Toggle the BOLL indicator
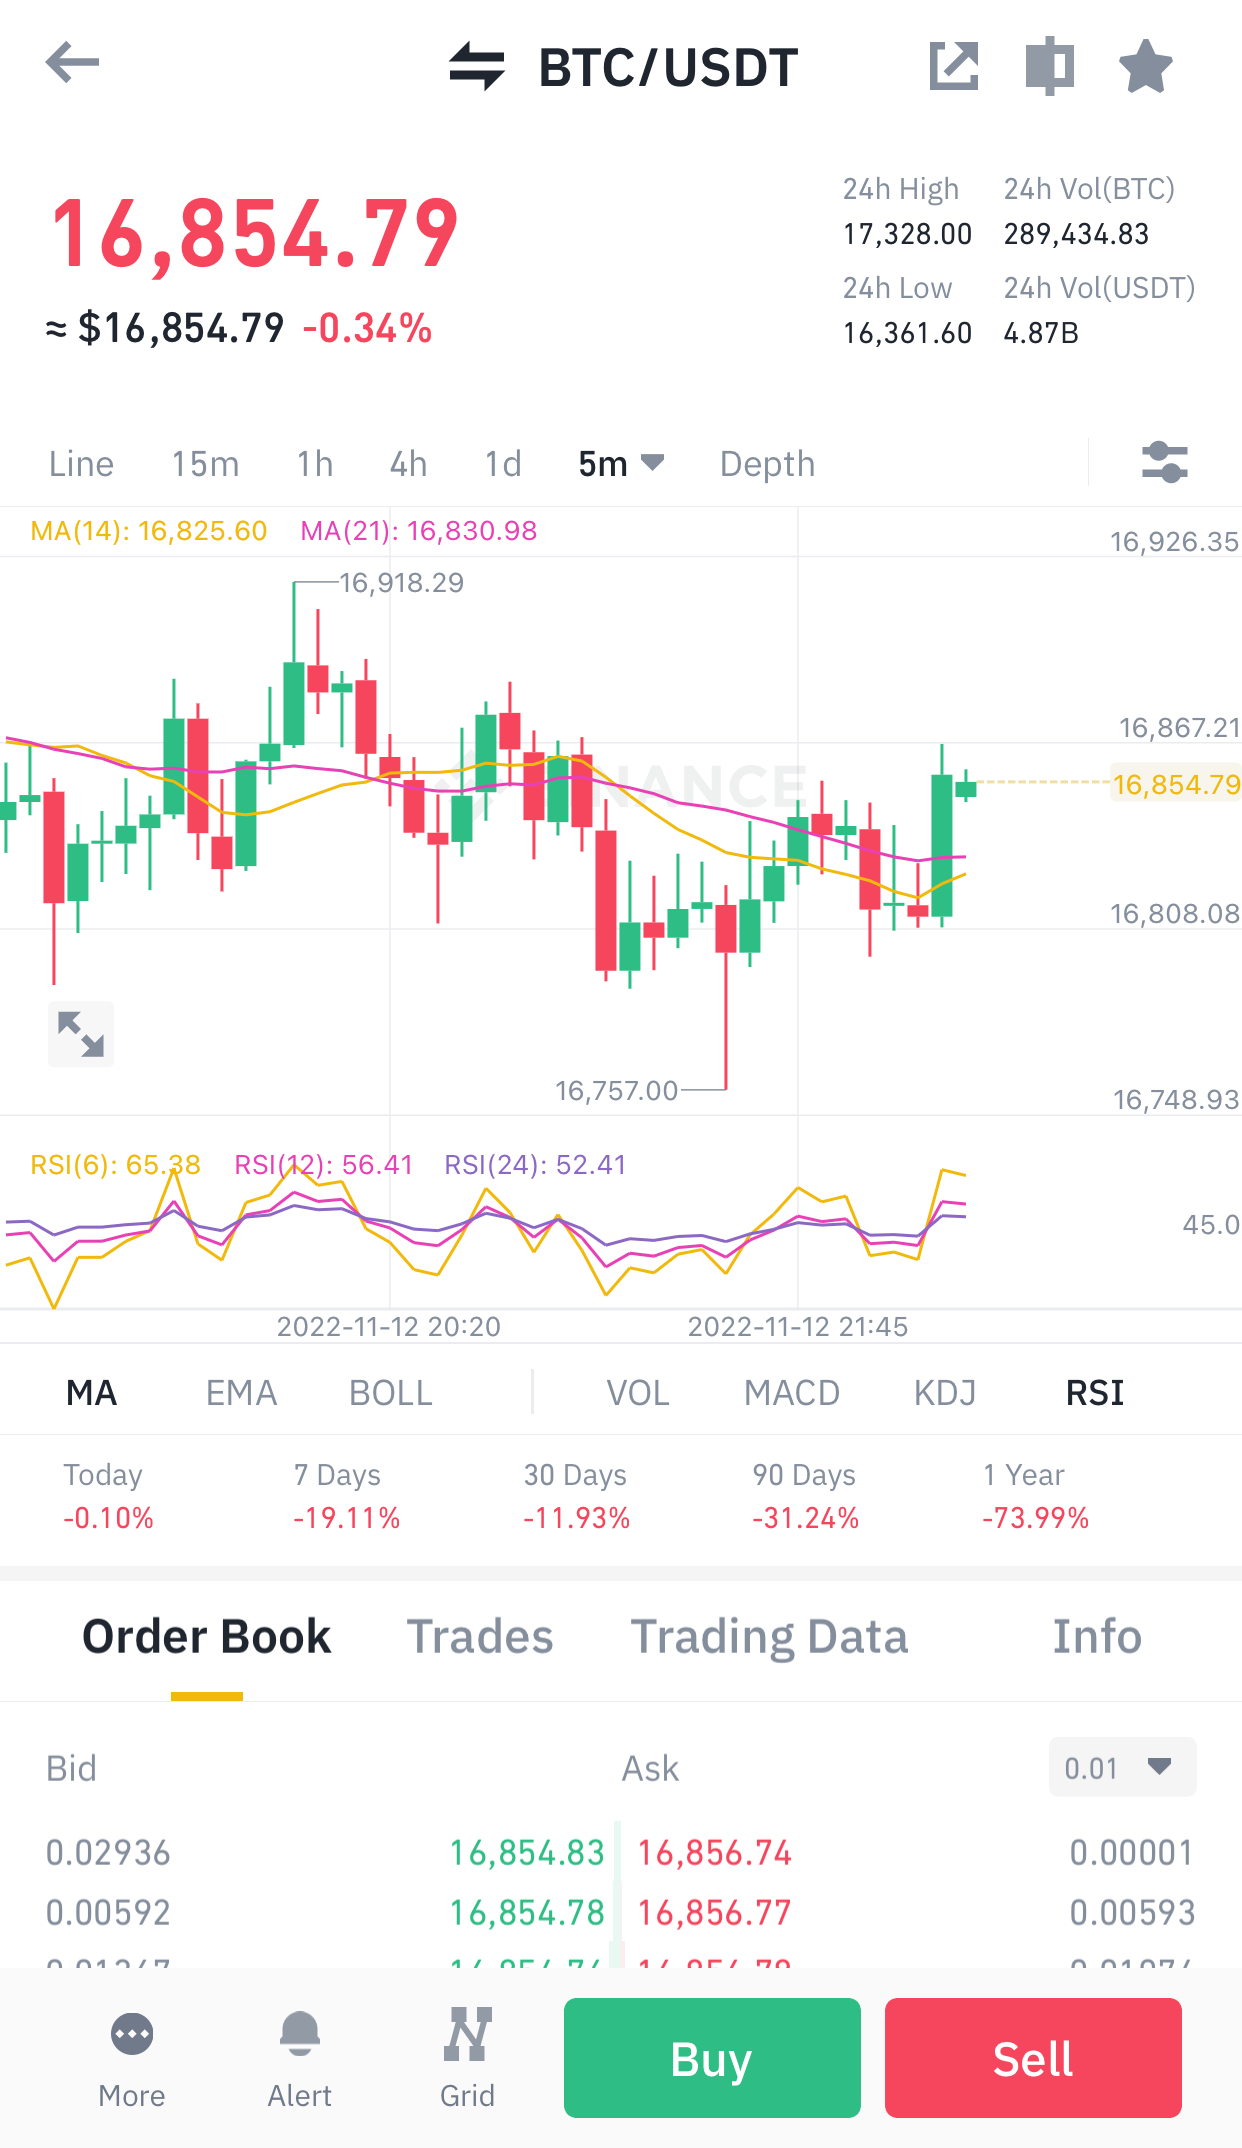This screenshot has width=1242, height=2148. click(x=391, y=1393)
